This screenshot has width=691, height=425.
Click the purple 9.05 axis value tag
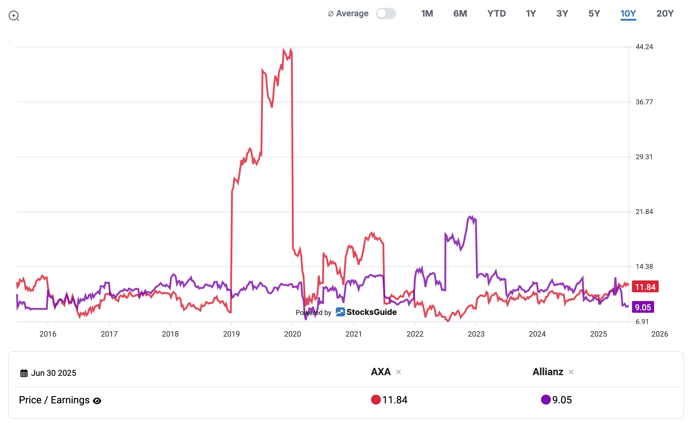click(x=643, y=307)
